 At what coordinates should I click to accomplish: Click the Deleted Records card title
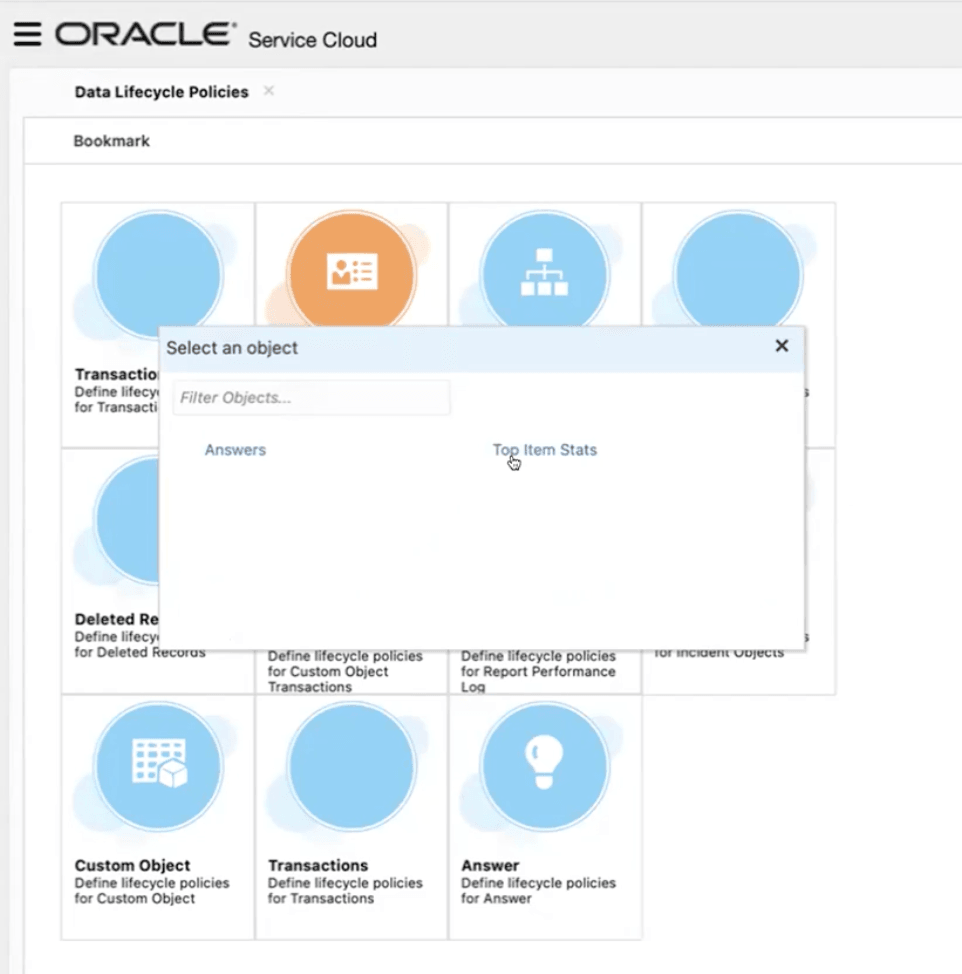[x=117, y=619]
